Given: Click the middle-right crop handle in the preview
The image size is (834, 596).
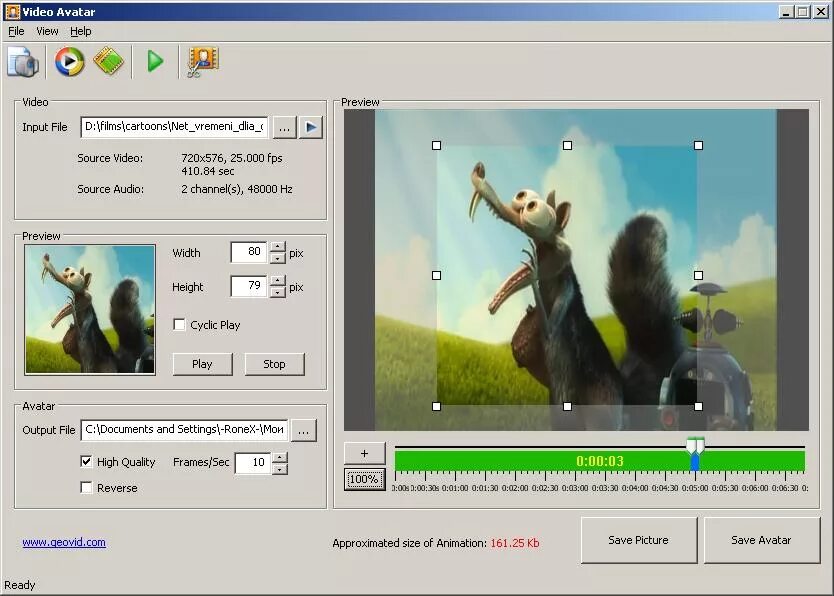Looking at the screenshot, I should tap(698, 275).
